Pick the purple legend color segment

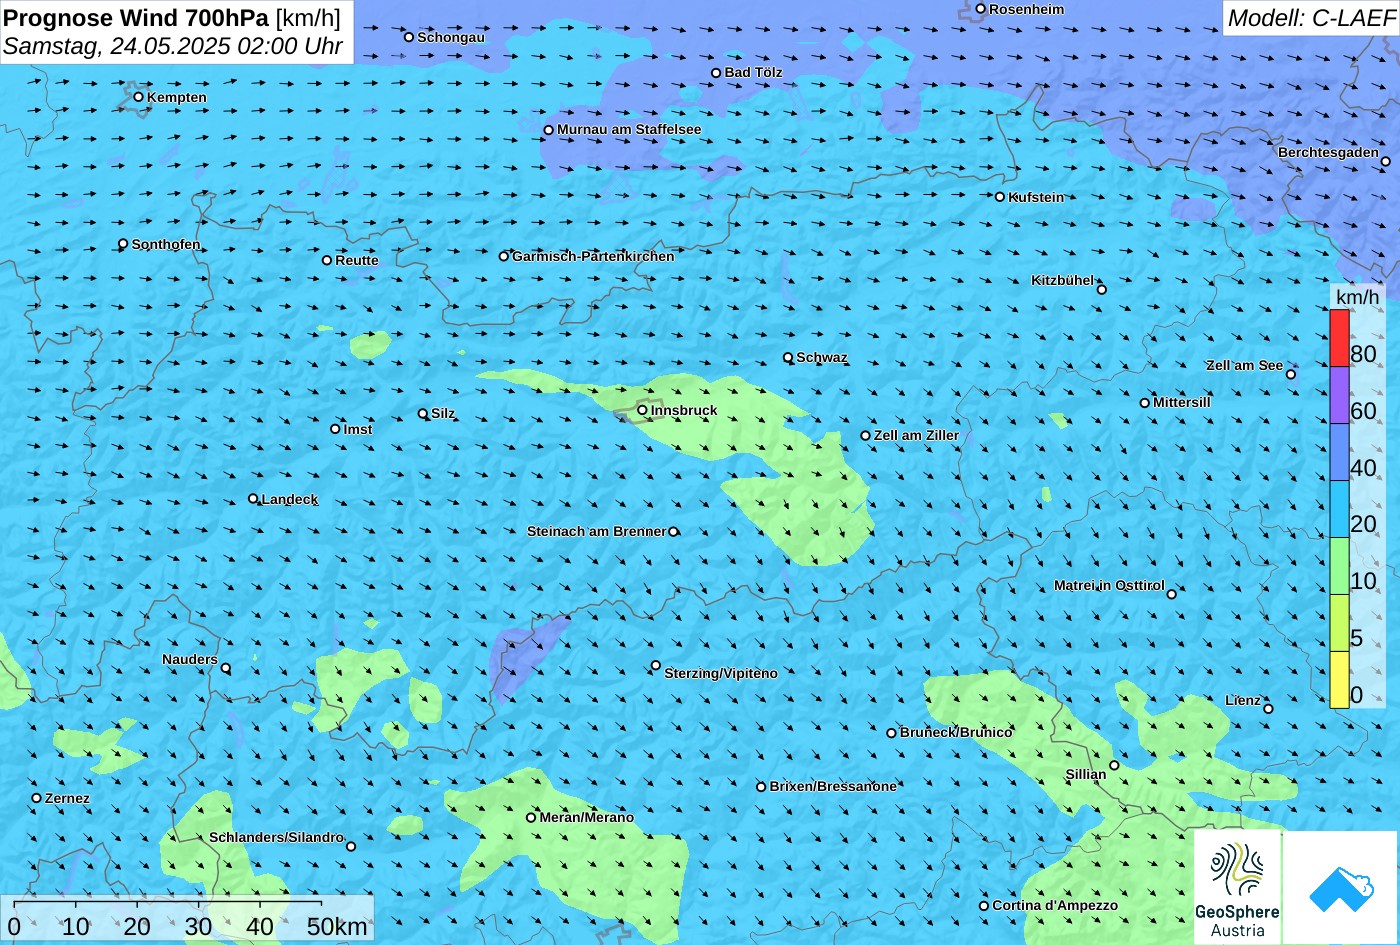click(x=1339, y=395)
